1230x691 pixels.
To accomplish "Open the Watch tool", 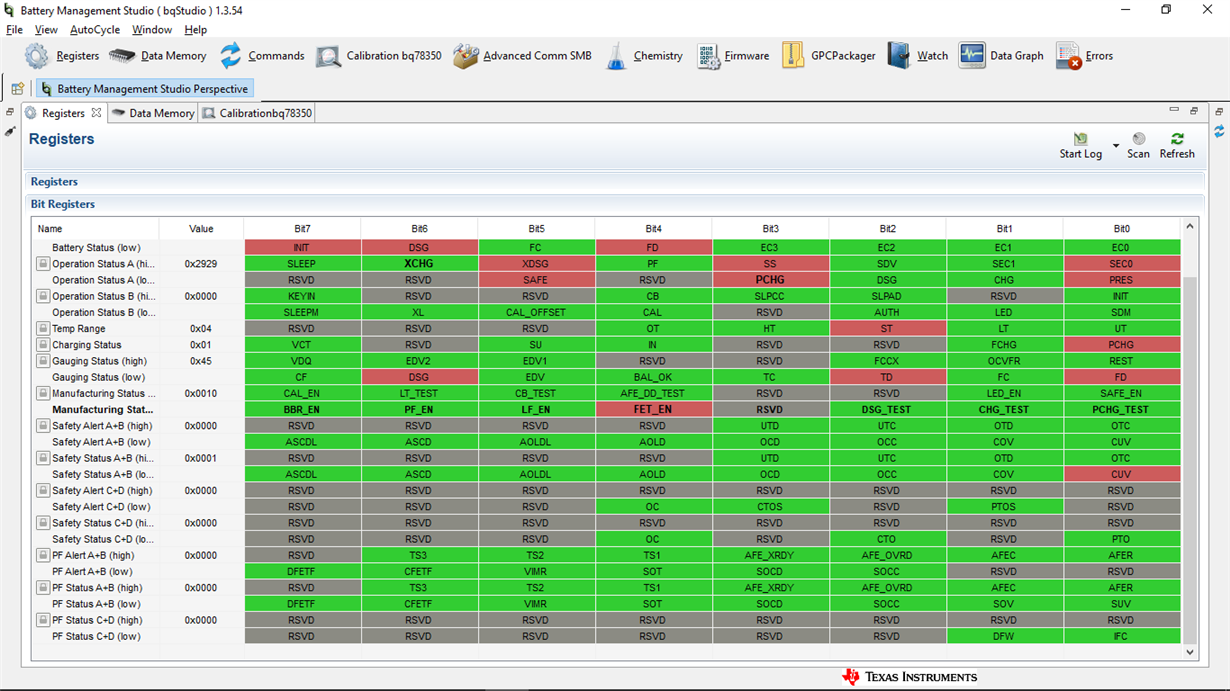I will (917, 56).
